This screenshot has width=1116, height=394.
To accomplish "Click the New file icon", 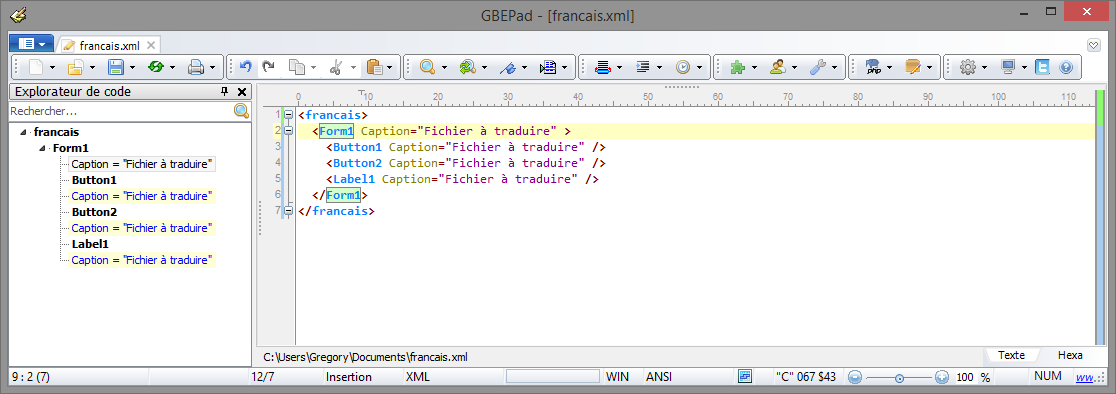I will click(x=36, y=68).
